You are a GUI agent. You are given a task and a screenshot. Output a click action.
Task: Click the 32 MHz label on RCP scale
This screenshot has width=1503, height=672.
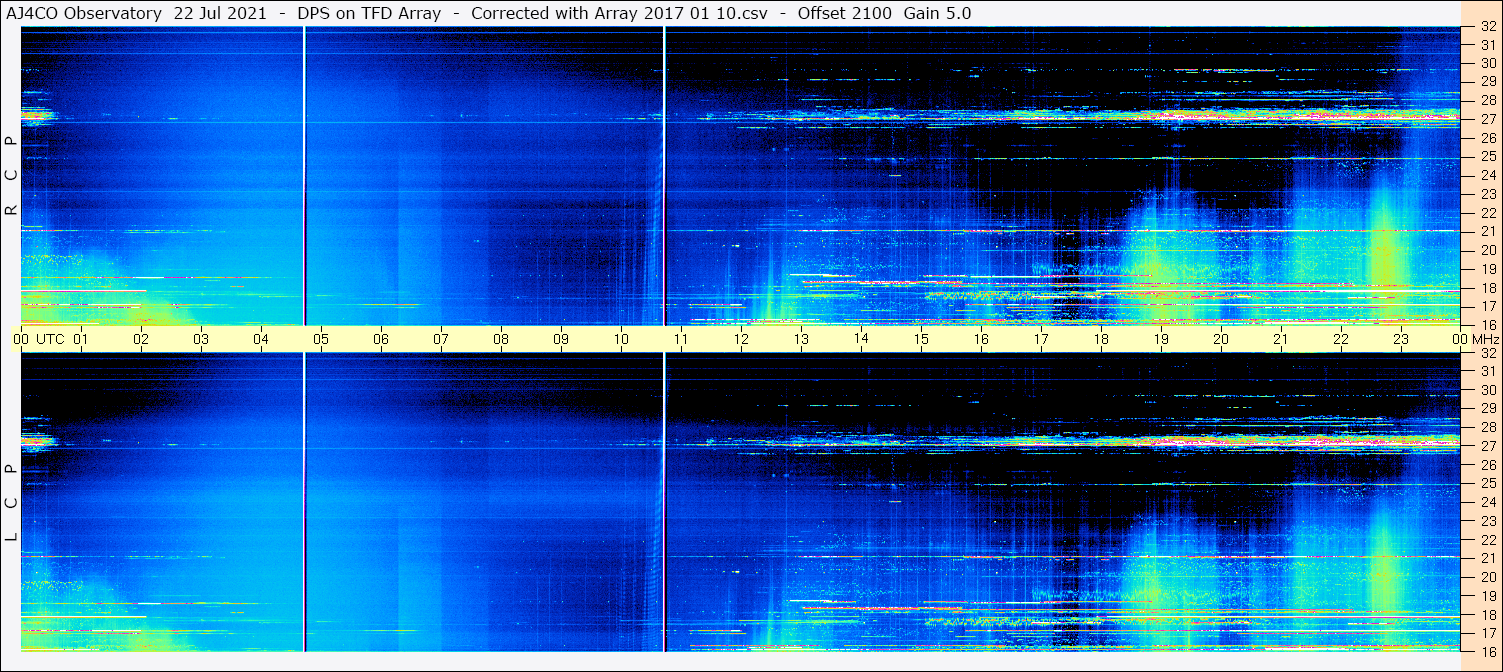pos(1487,26)
